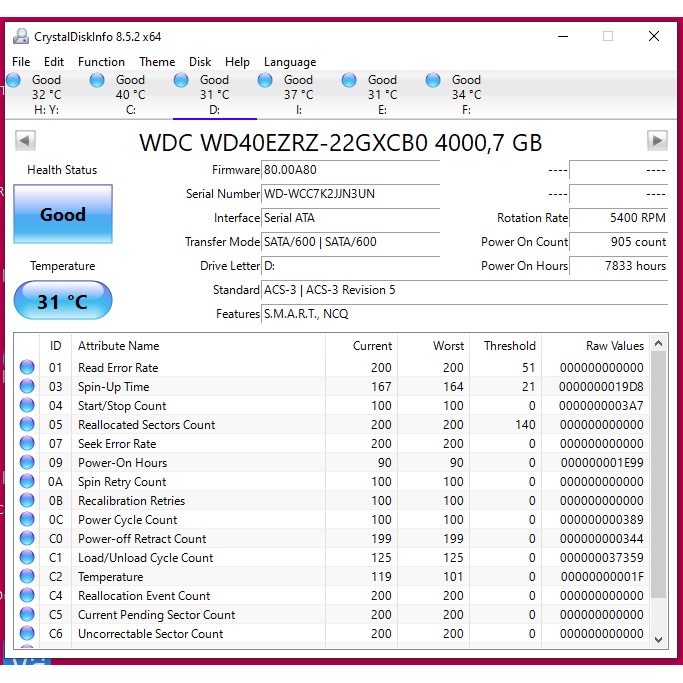Click the 31 °C temperature button

point(63,301)
